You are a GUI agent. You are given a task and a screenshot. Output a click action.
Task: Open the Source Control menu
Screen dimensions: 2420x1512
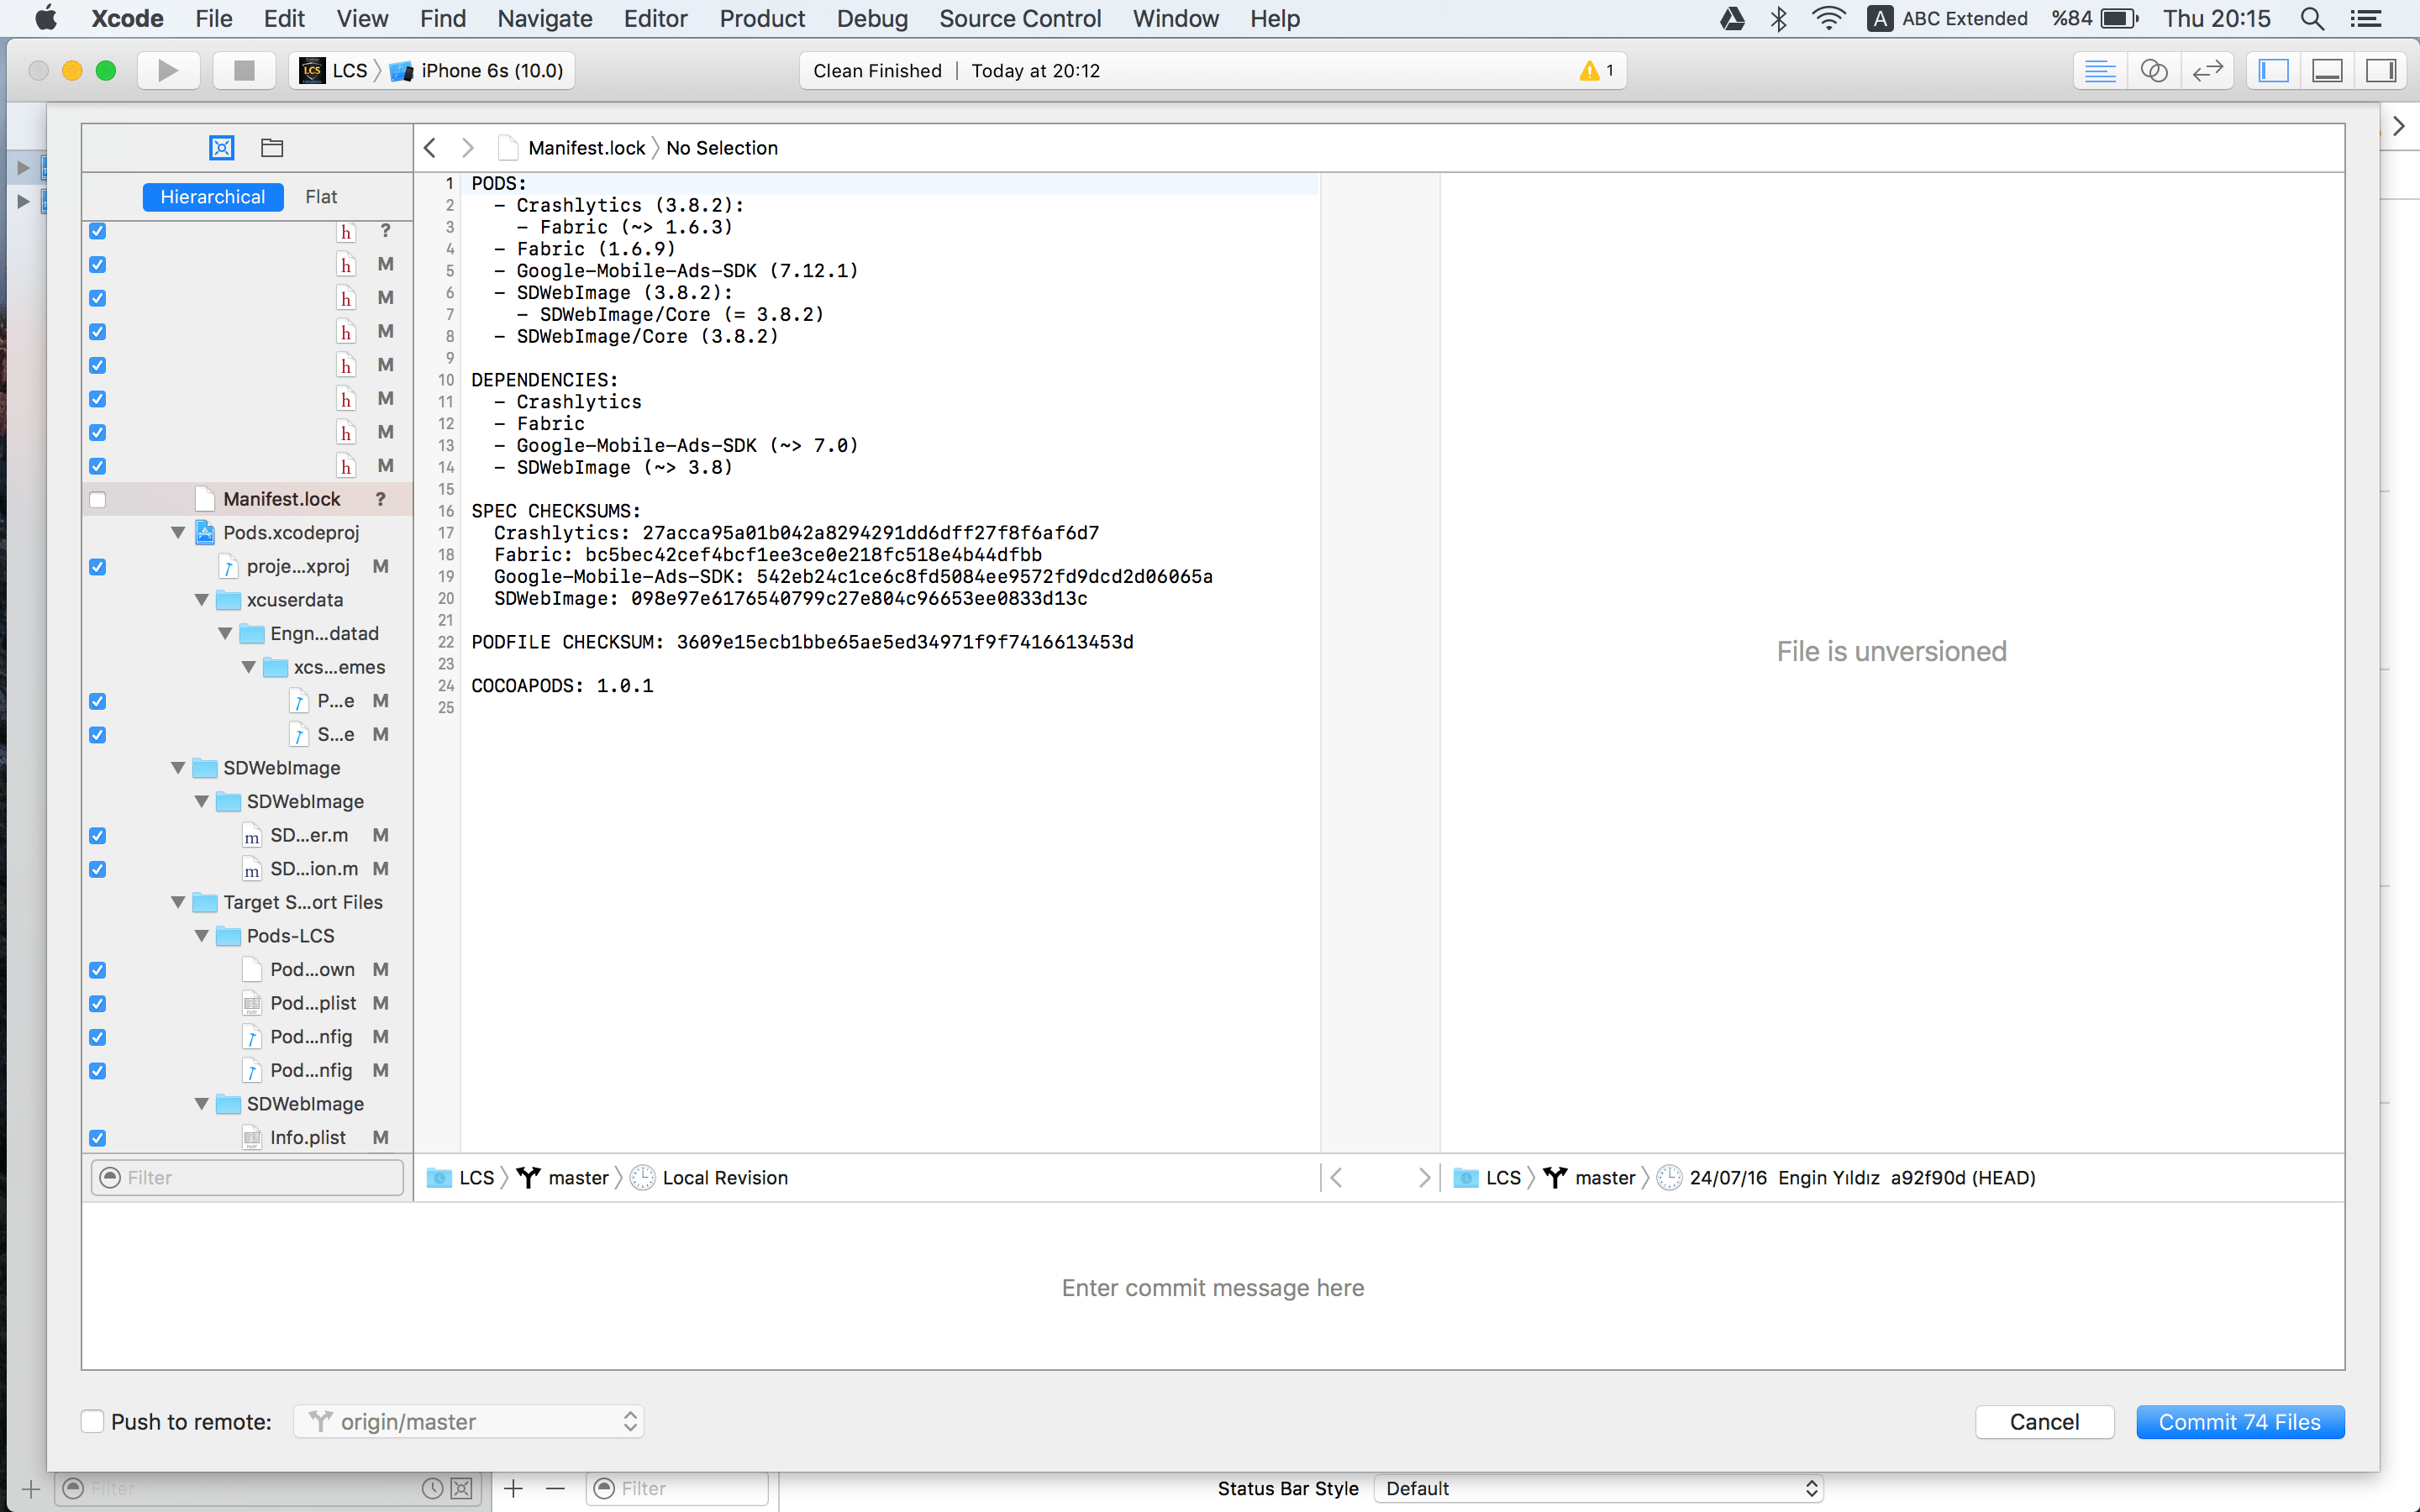(x=1020, y=18)
